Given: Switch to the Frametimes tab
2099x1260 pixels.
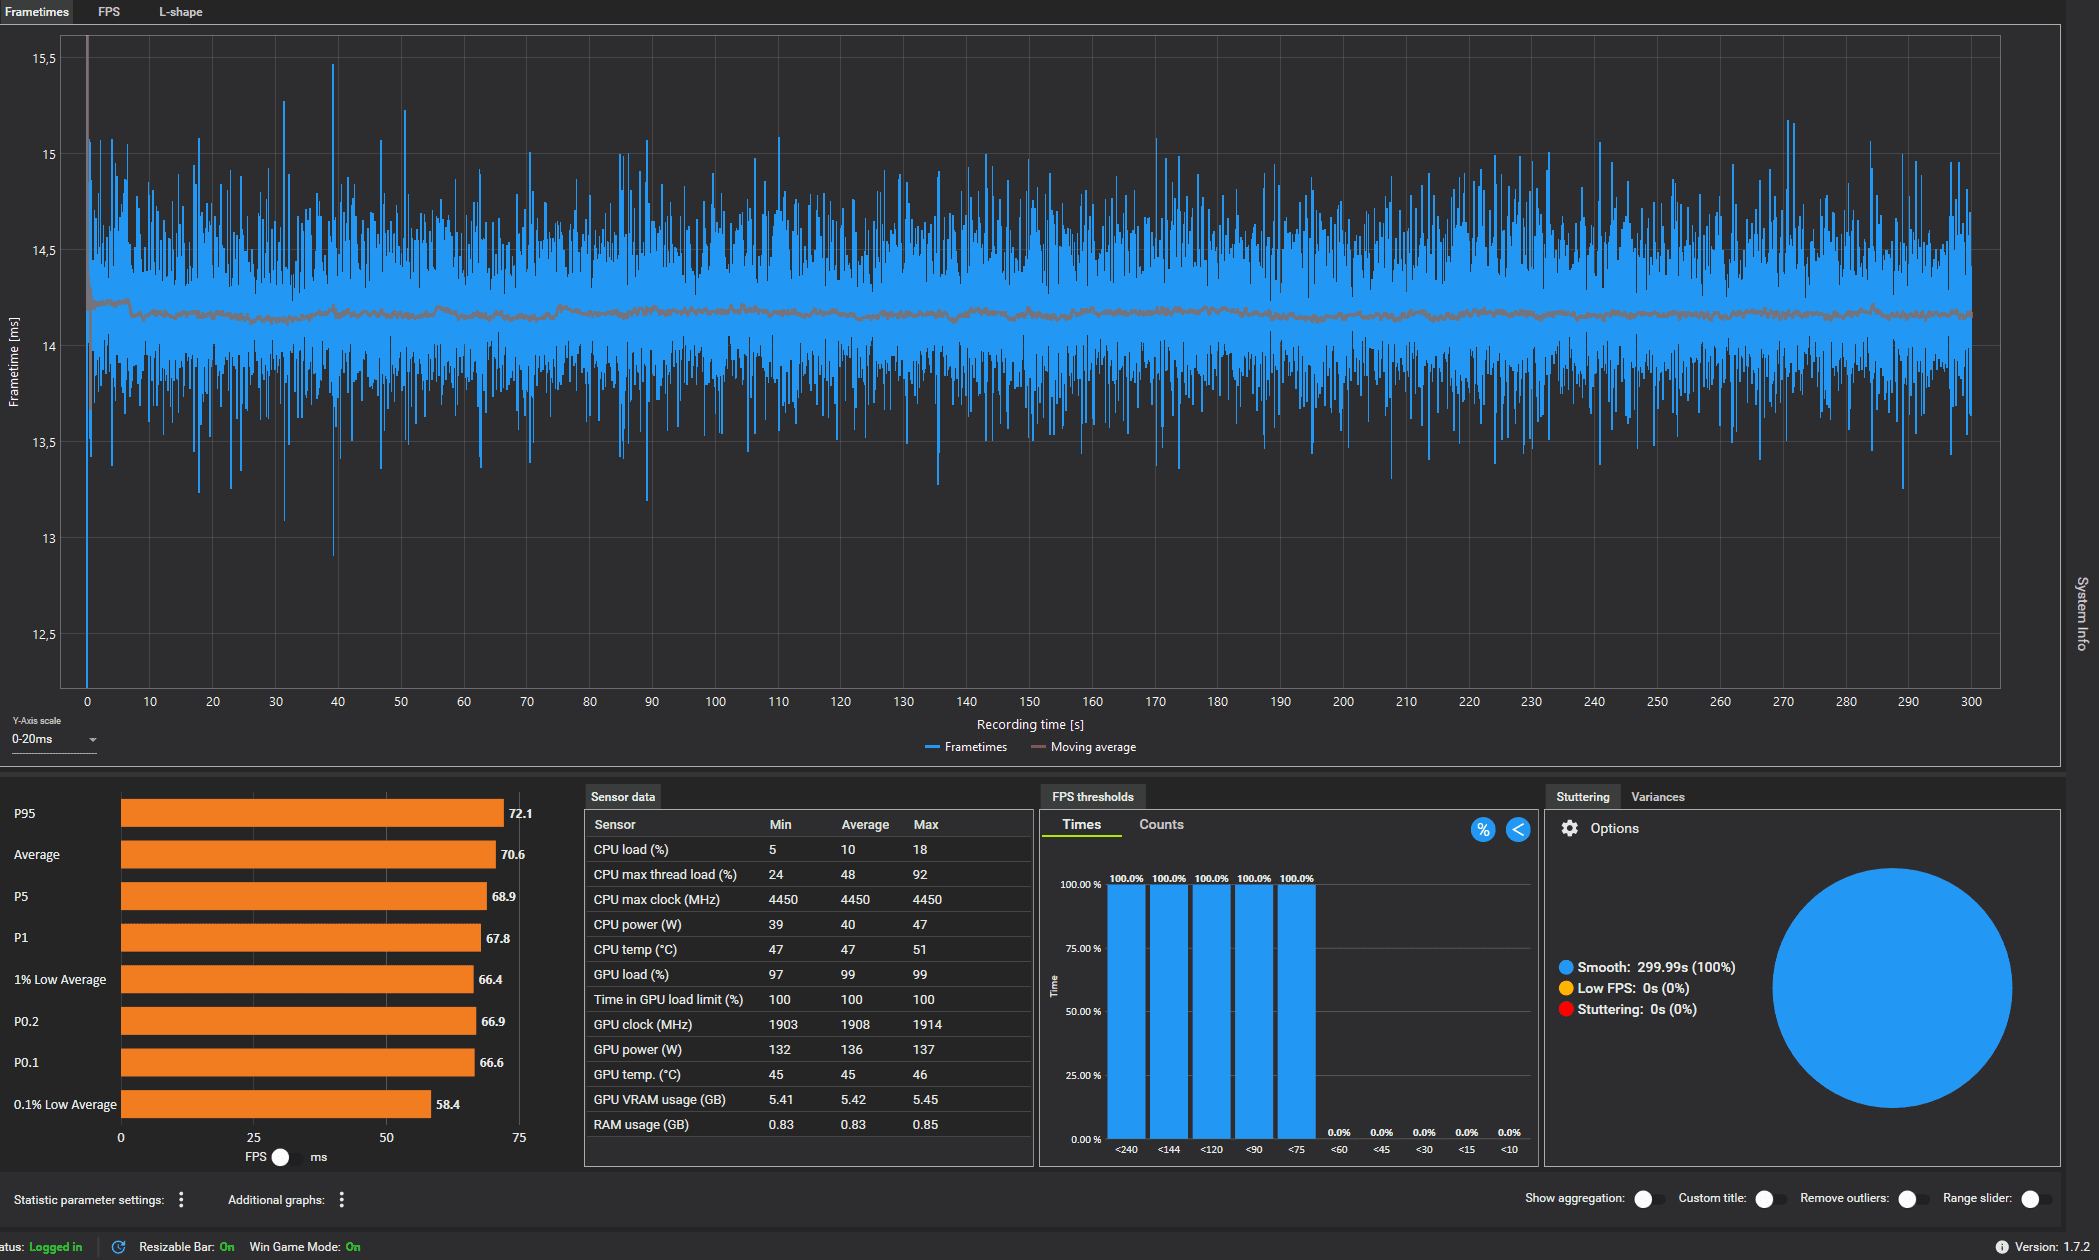Looking at the screenshot, I should click(x=37, y=12).
